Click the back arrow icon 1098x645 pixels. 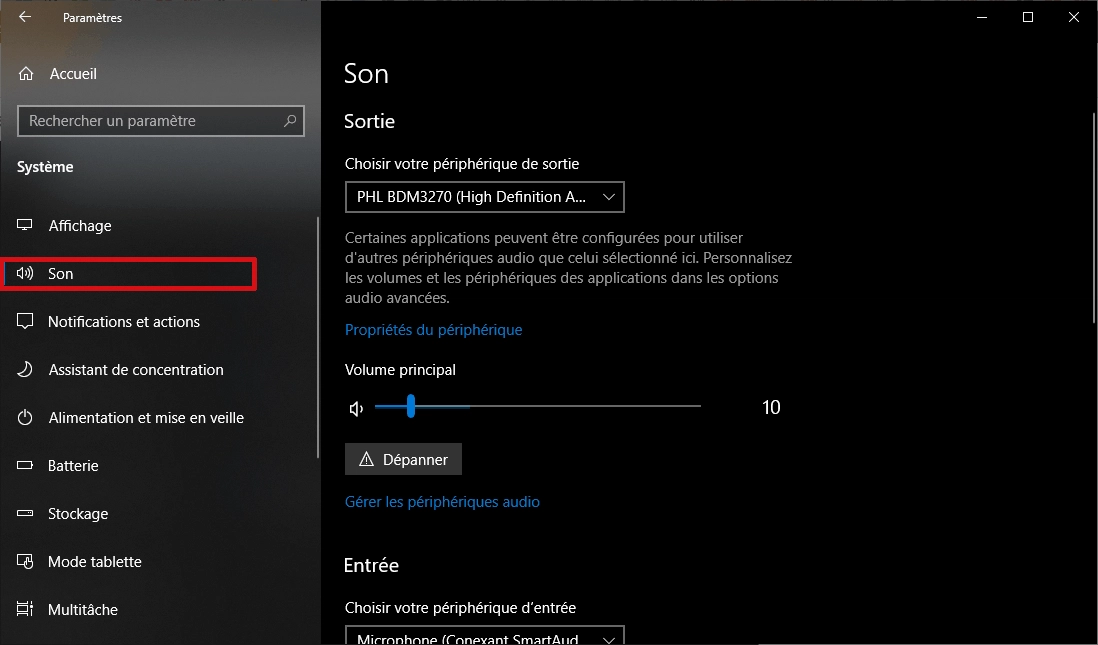25,17
